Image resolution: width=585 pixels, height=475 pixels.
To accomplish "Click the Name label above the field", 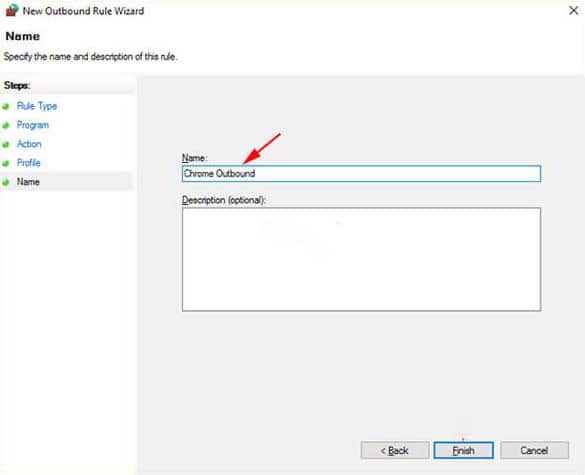I will pyautogui.click(x=194, y=158).
